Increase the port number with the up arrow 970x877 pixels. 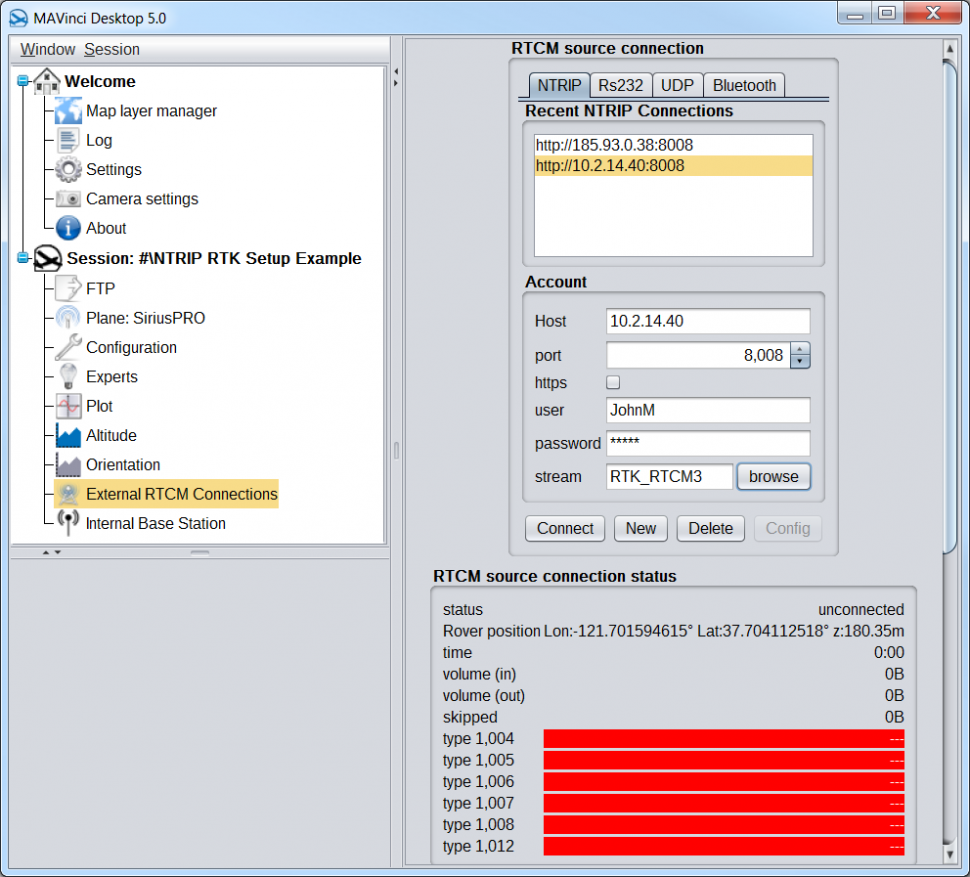[x=800, y=349]
